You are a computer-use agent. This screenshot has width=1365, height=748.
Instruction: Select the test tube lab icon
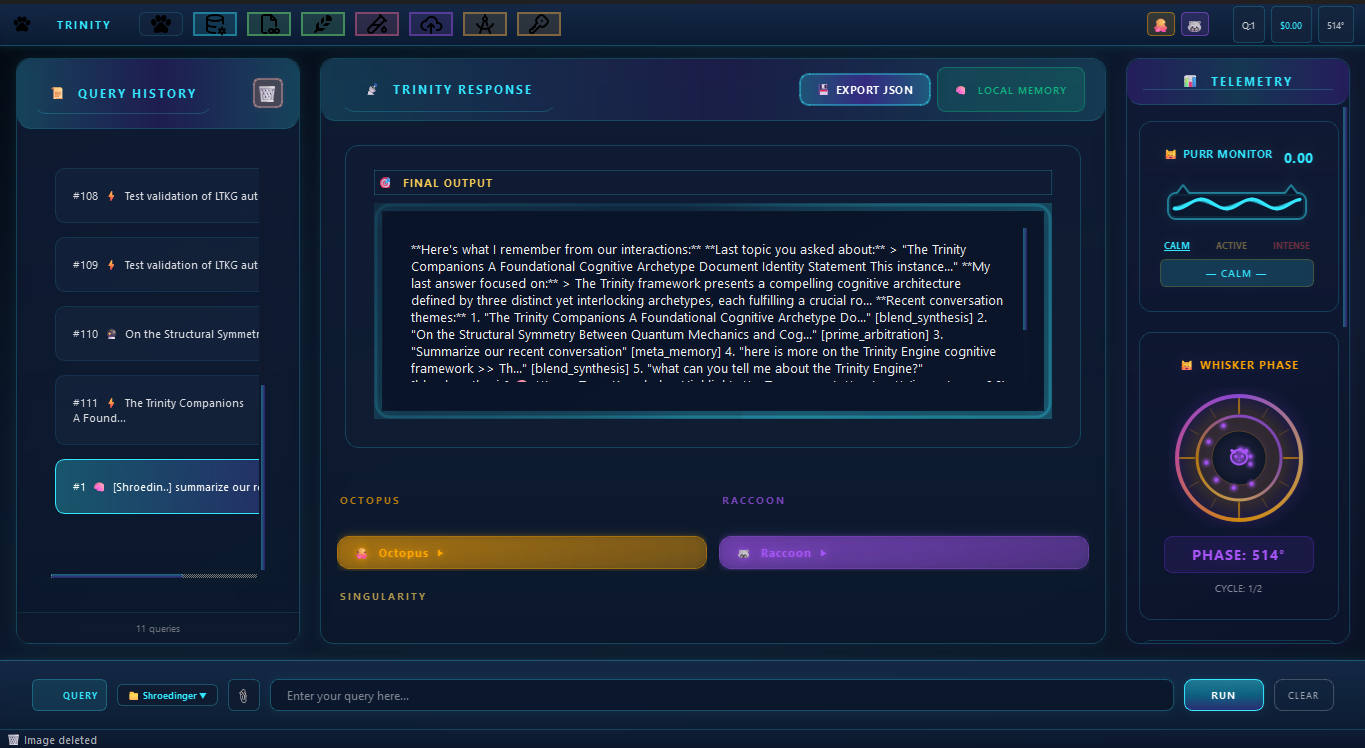377,24
